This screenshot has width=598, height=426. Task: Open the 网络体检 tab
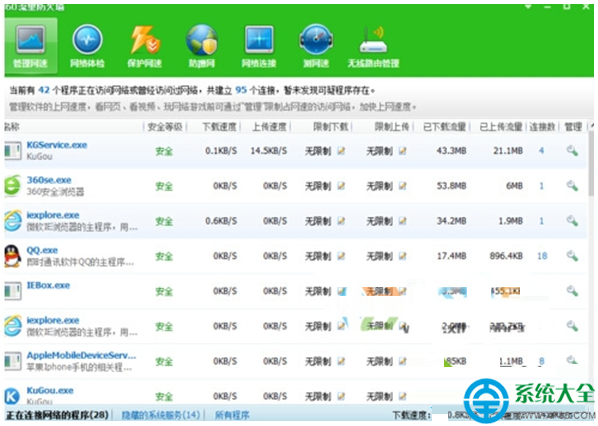pyautogui.click(x=87, y=45)
